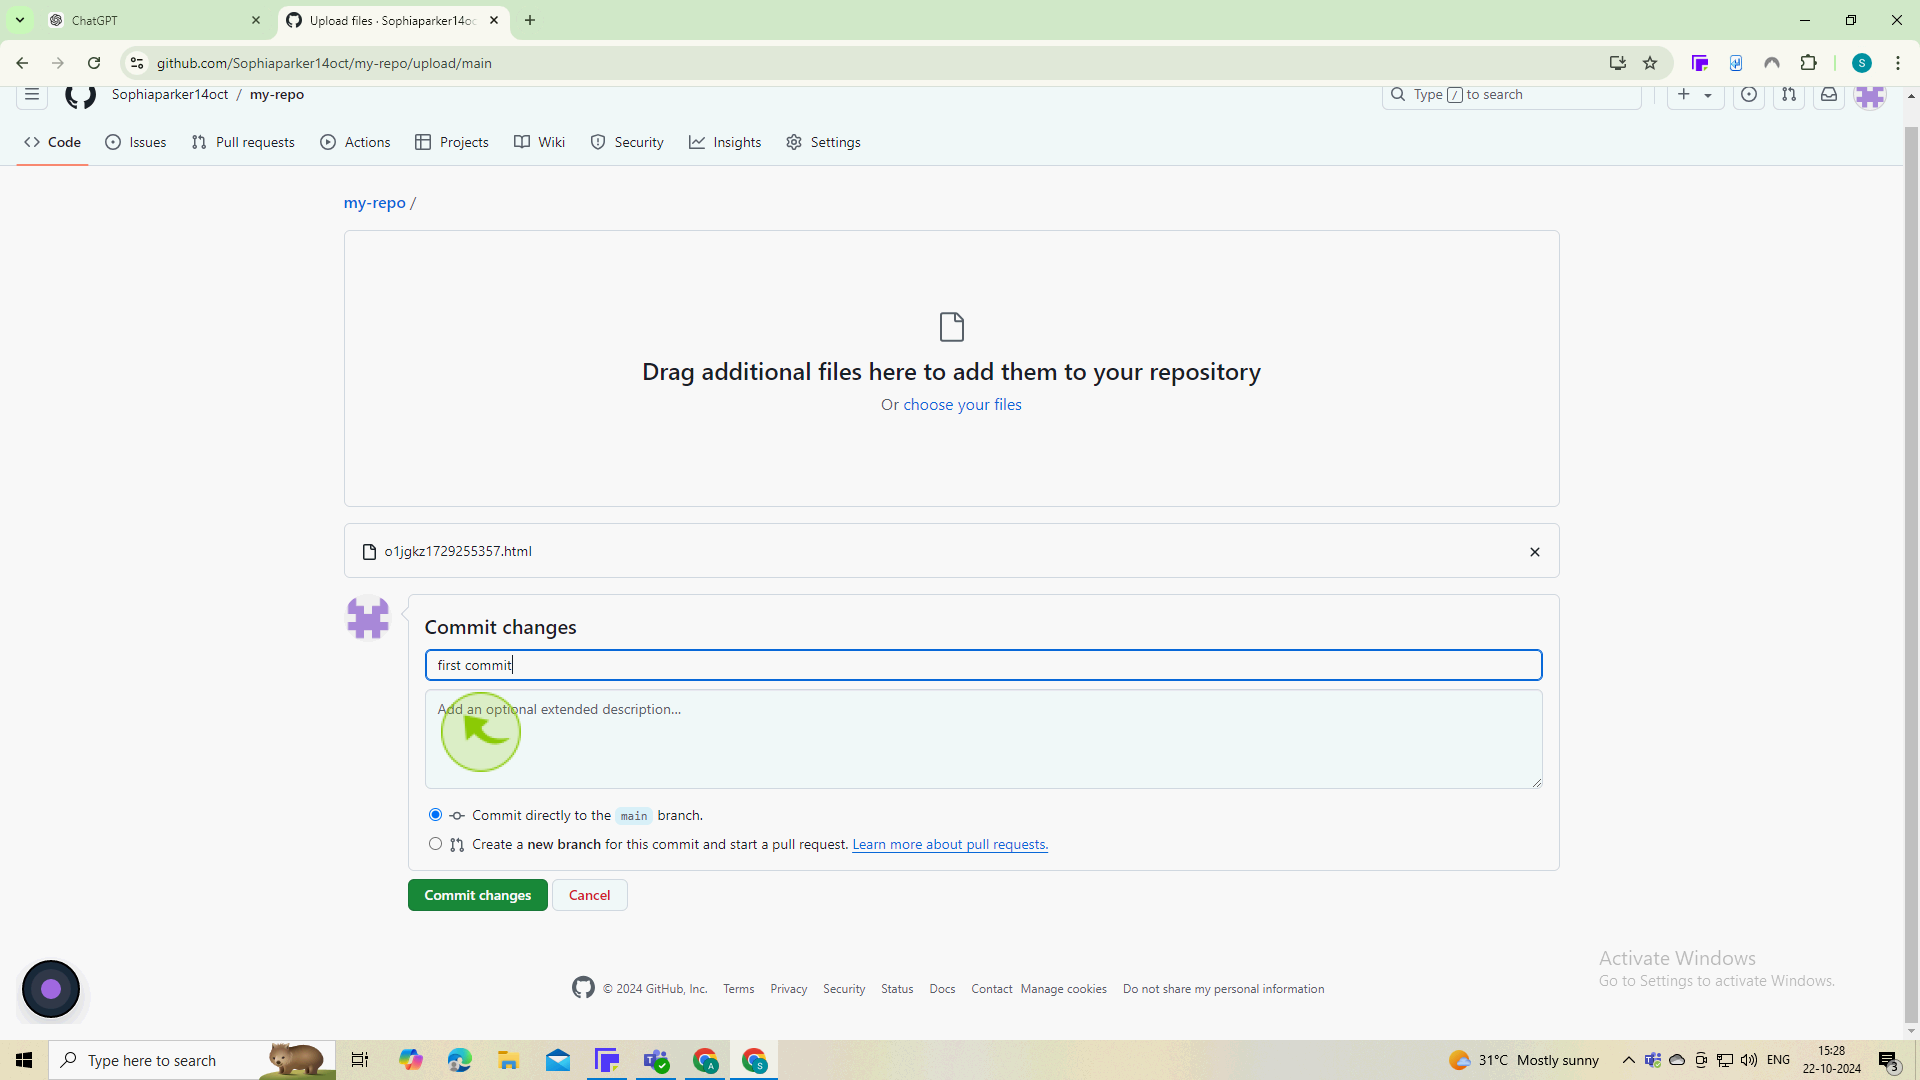The height and width of the screenshot is (1080, 1920).
Task: Click the choose your files link
Action: pos(963,404)
